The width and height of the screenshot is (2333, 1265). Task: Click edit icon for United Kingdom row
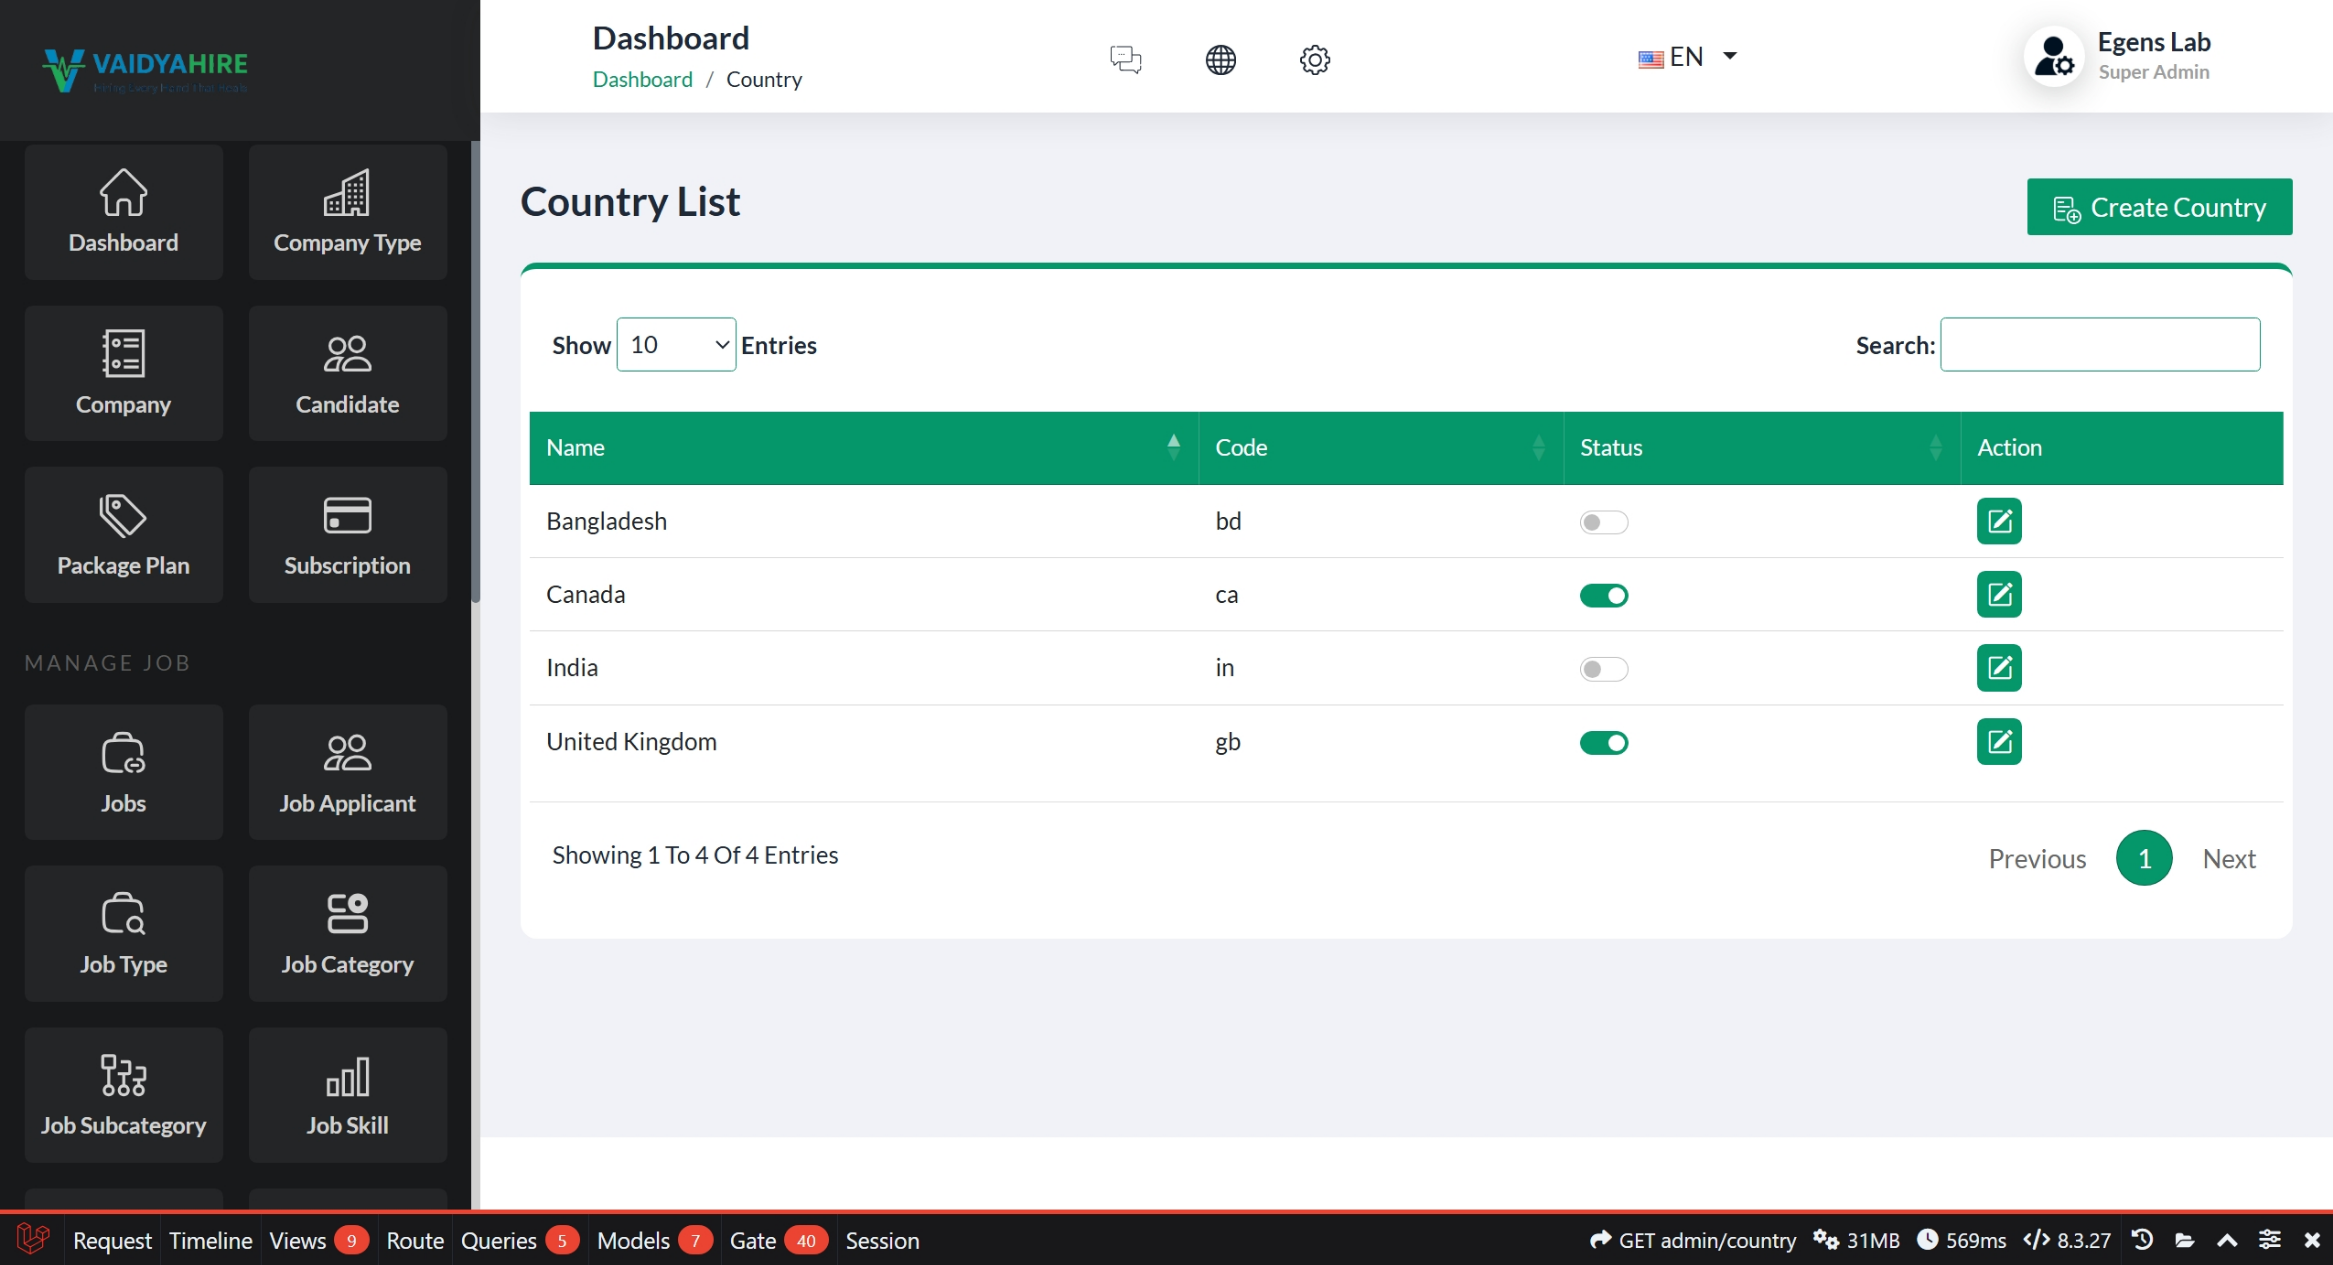coord(1998,741)
